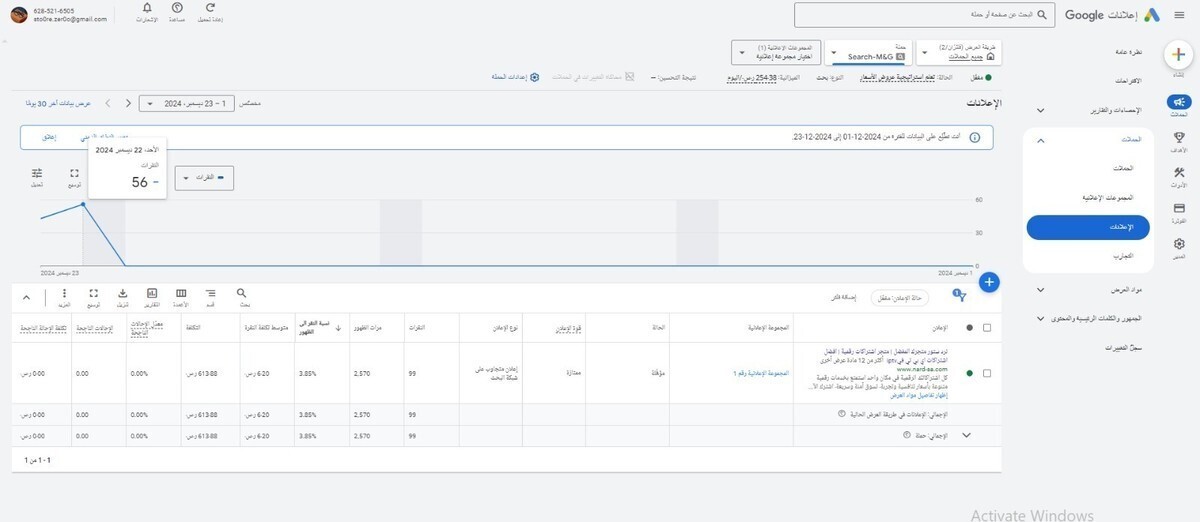Select the Ads (الإعلانات) item in sidebar
The width and height of the screenshot is (1200, 522).
[x=1088, y=227]
